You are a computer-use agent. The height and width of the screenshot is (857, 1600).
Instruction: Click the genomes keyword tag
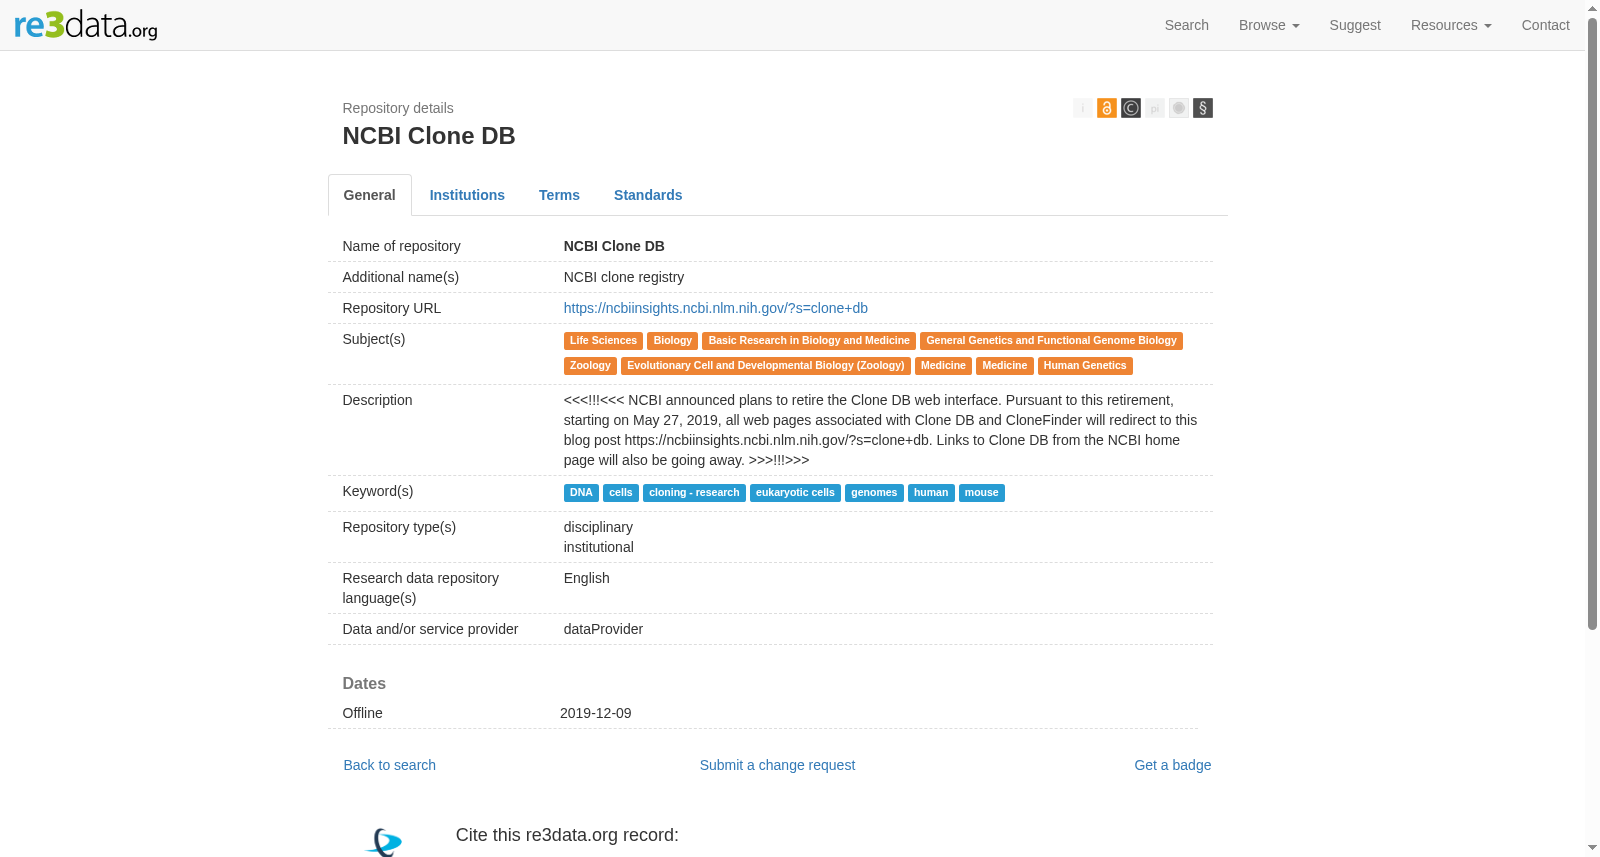tap(874, 493)
